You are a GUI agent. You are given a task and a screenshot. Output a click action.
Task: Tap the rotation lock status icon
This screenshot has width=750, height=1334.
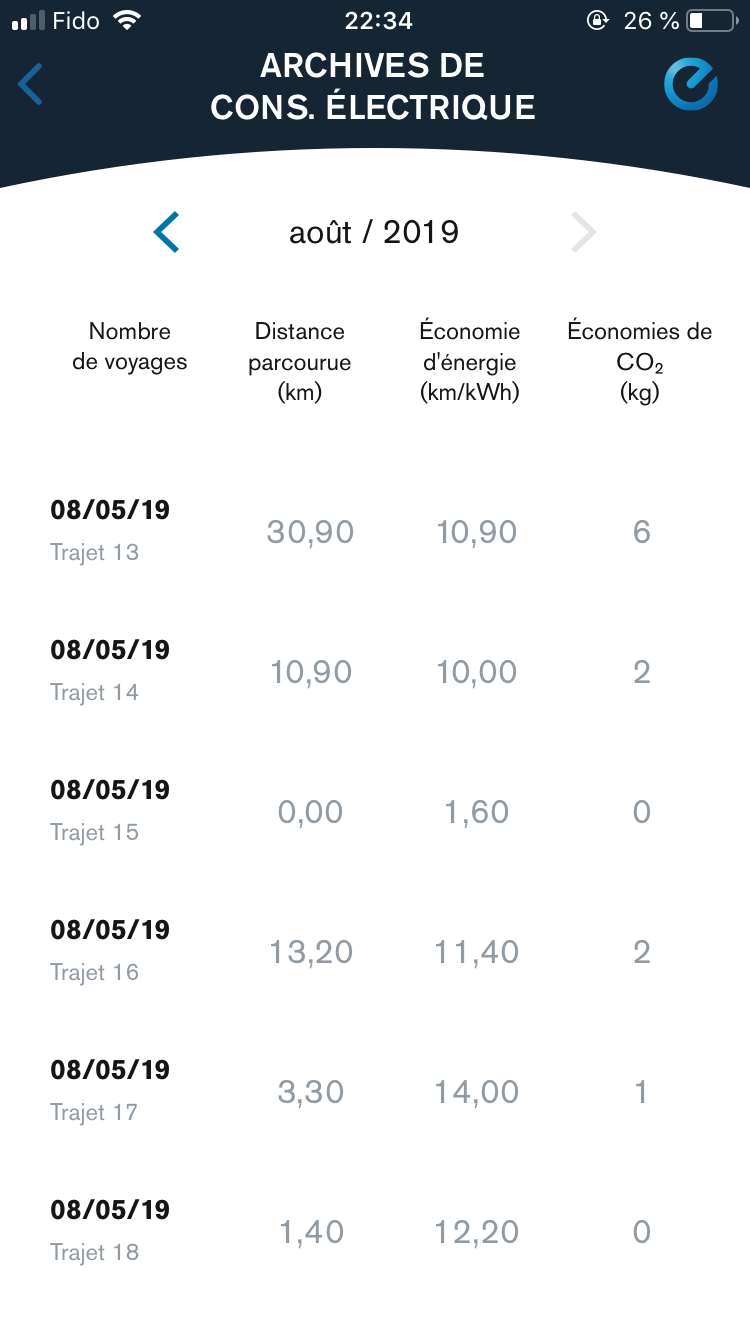(x=597, y=20)
